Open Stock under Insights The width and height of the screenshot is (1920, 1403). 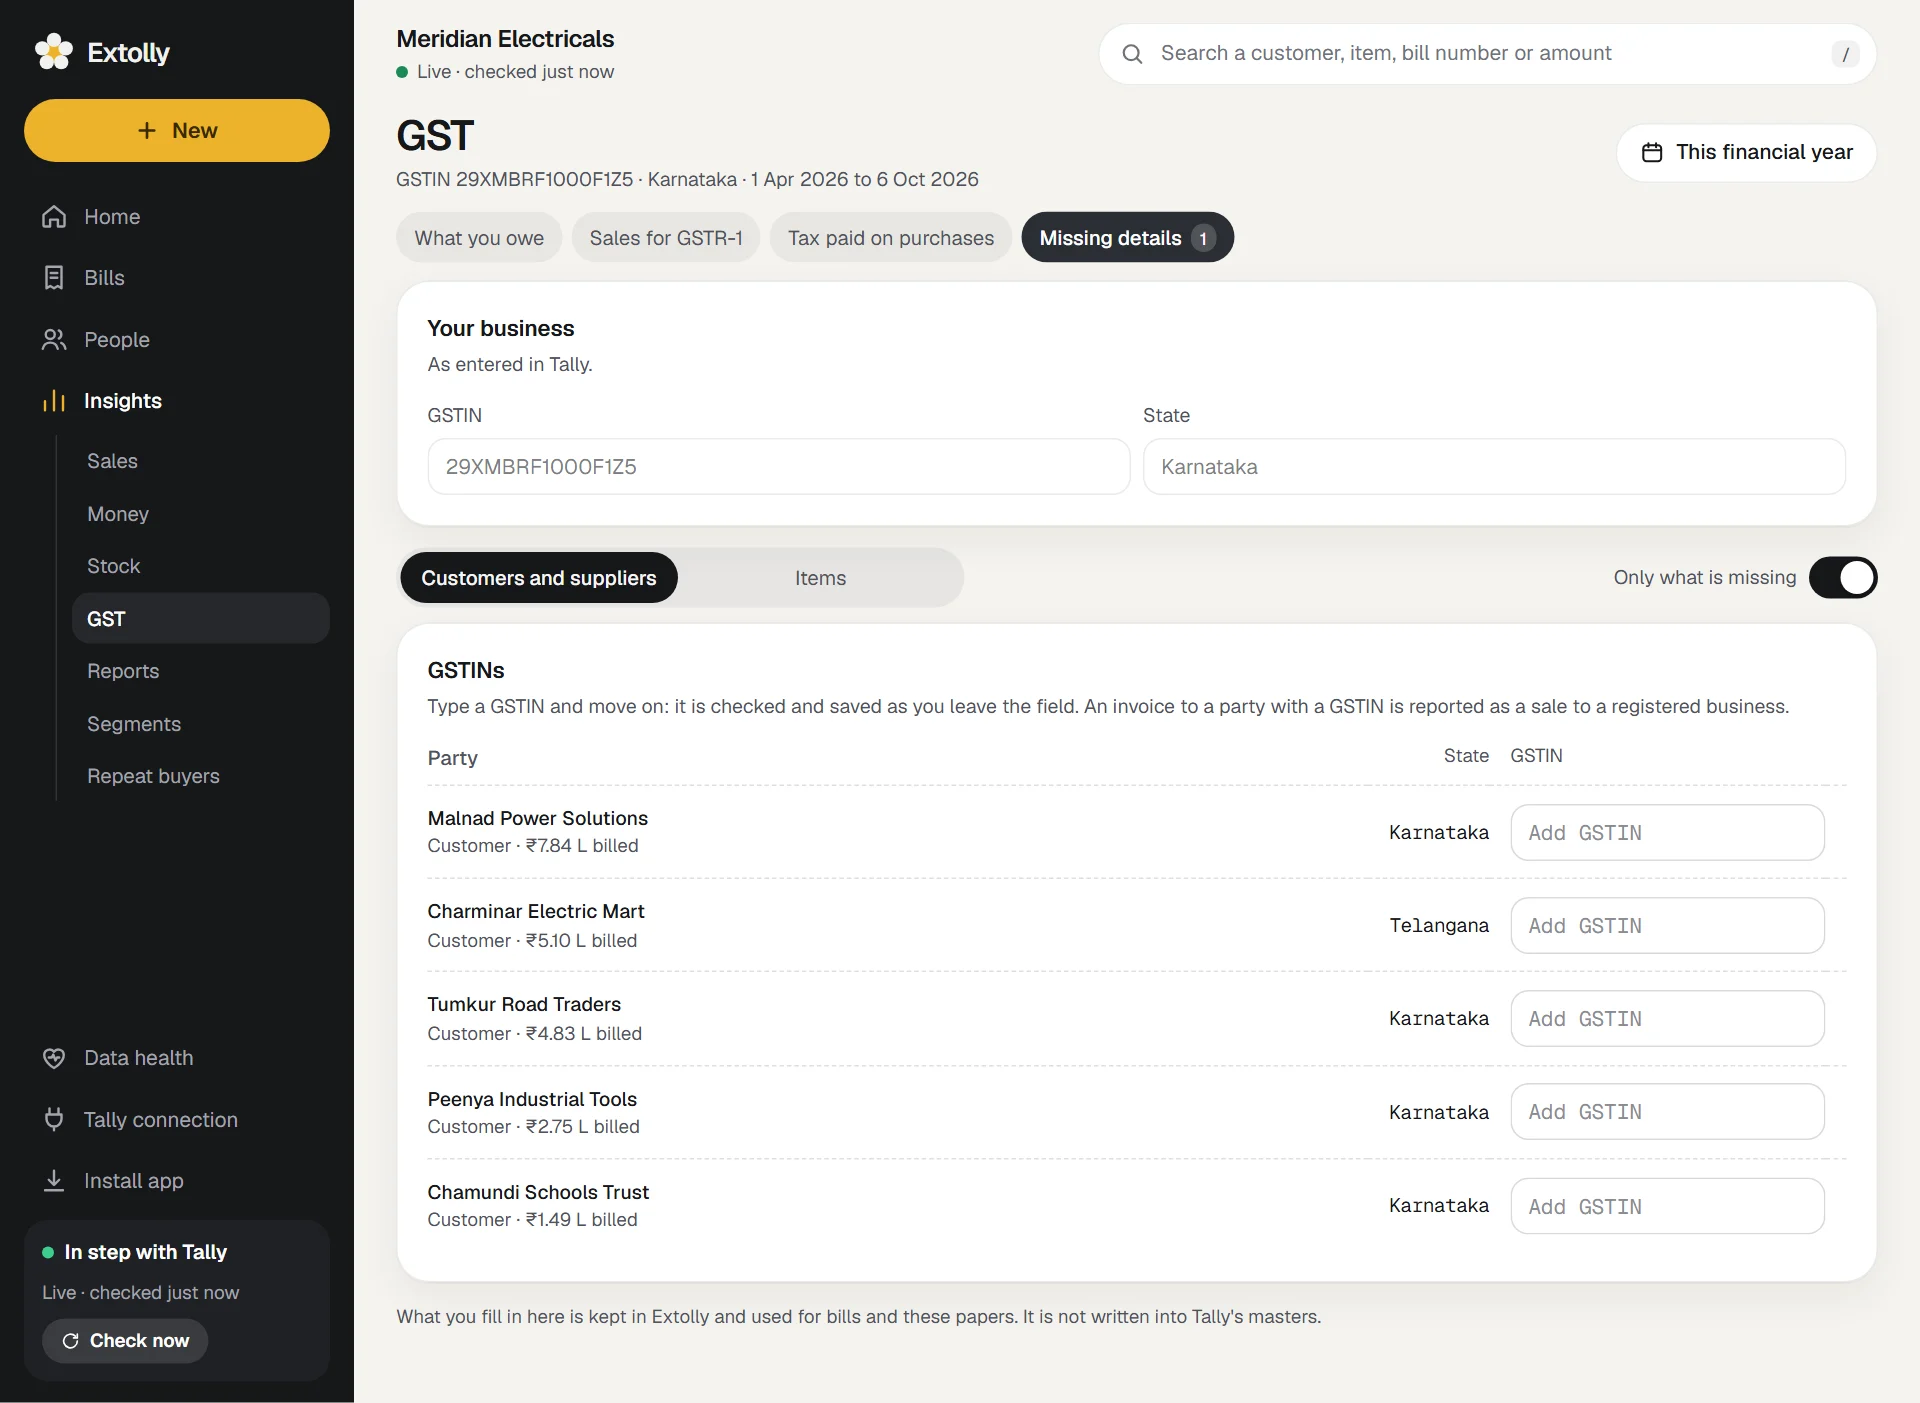click(201, 566)
